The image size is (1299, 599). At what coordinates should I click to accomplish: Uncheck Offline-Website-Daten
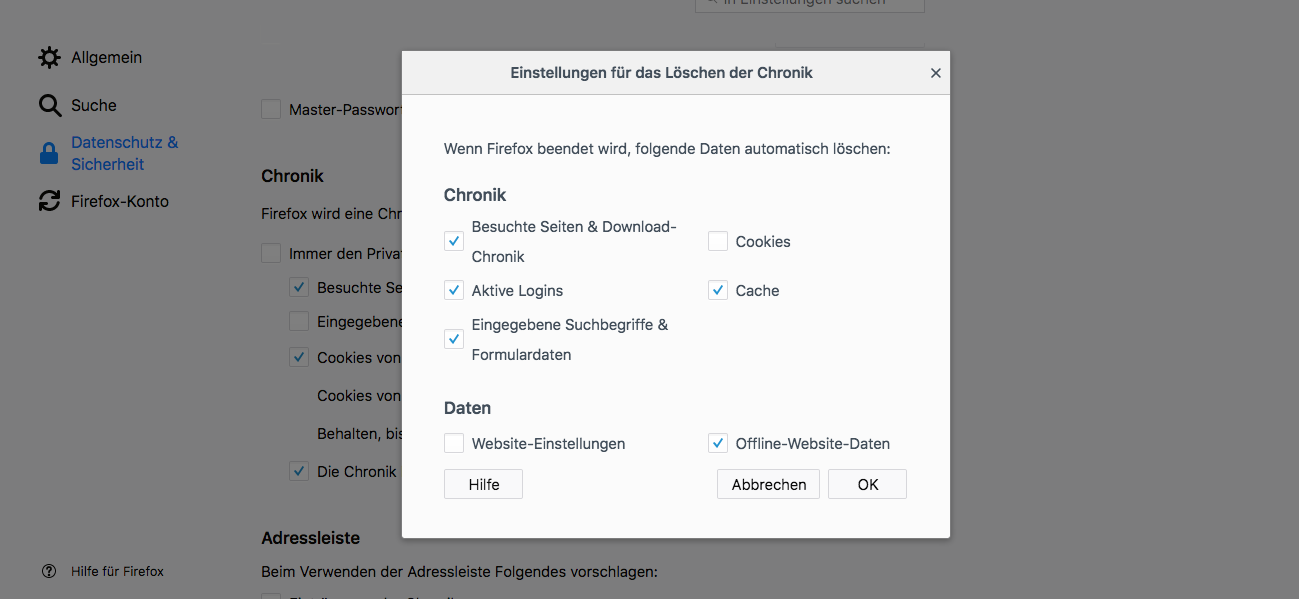[x=718, y=444]
